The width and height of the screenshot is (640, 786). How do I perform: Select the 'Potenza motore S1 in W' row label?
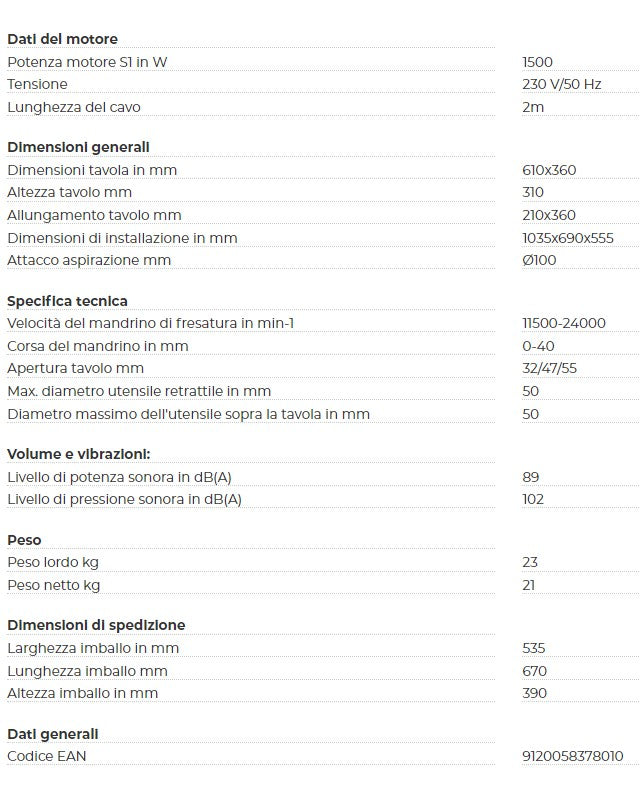87,62
